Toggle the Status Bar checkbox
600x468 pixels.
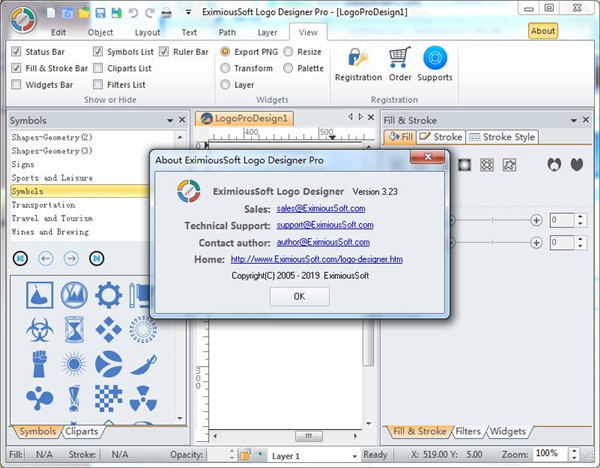16,51
